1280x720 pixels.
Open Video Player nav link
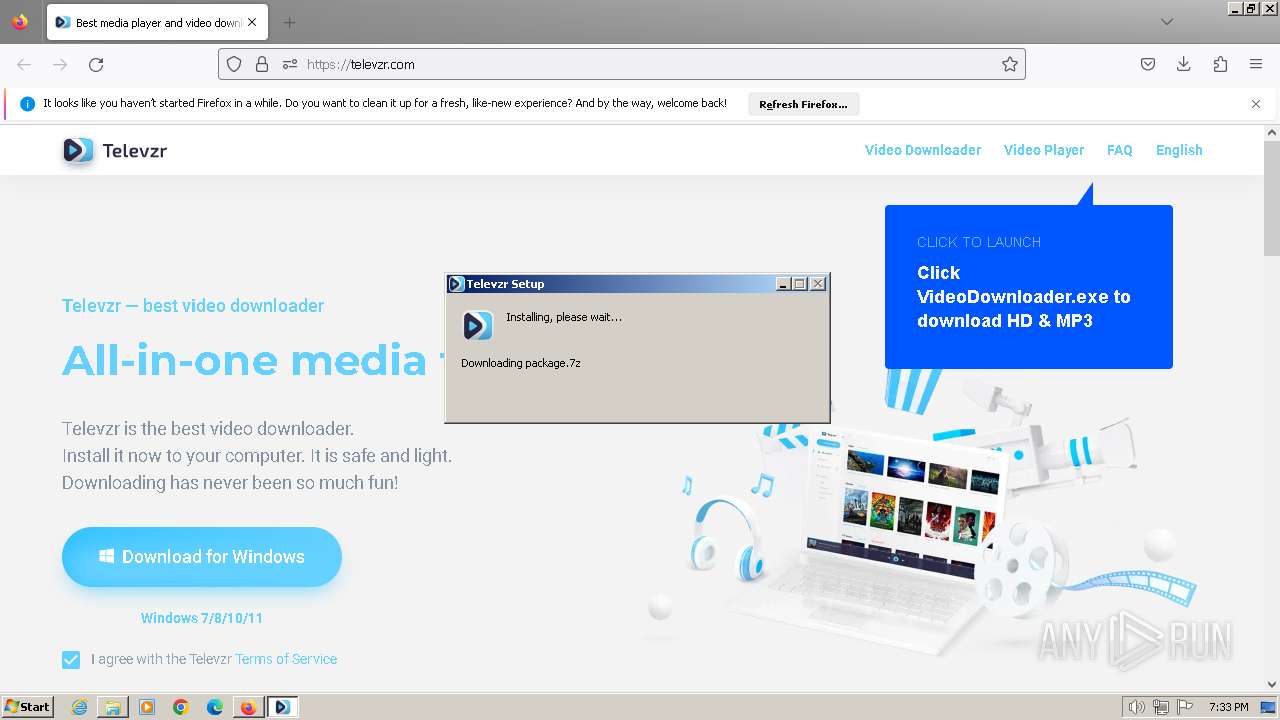(x=1044, y=150)
